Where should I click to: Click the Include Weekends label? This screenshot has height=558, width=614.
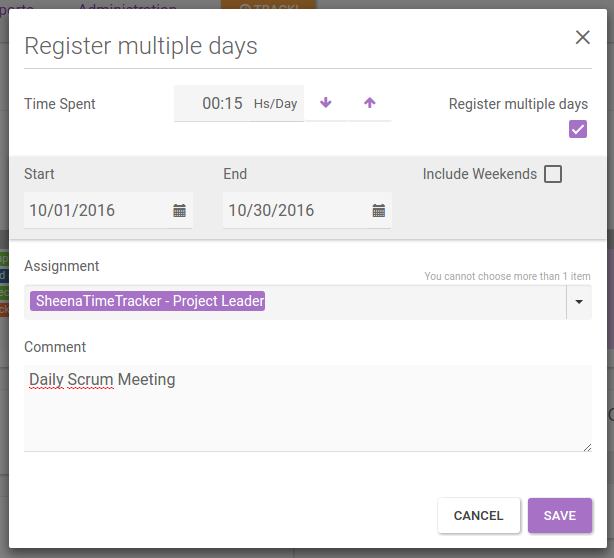pos(479,174)
